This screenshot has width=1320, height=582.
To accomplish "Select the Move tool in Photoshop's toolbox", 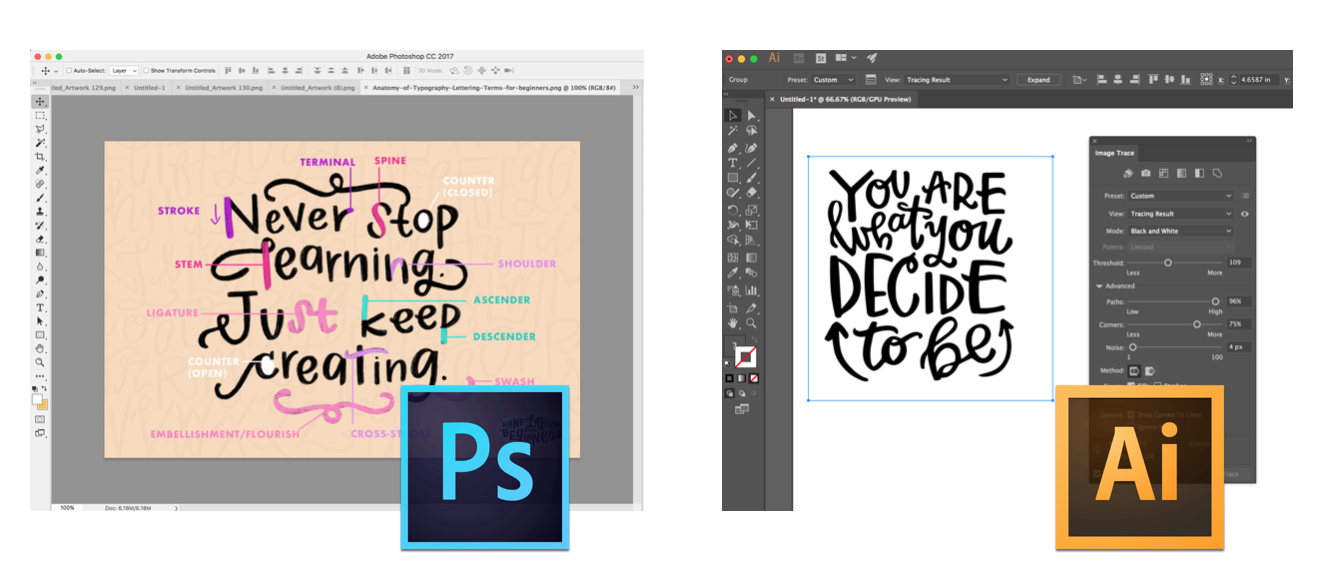I will coord(40,101).
